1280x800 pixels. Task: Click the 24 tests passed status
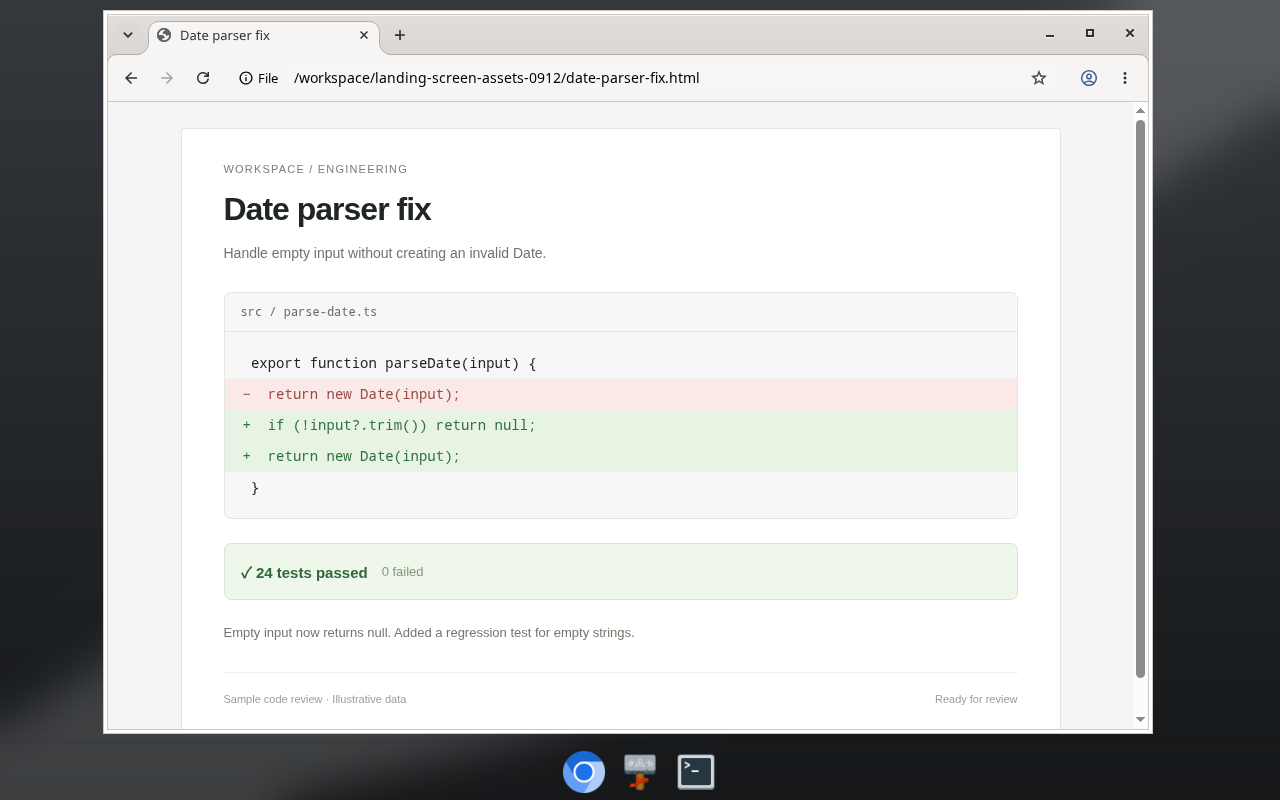[304, 573]
